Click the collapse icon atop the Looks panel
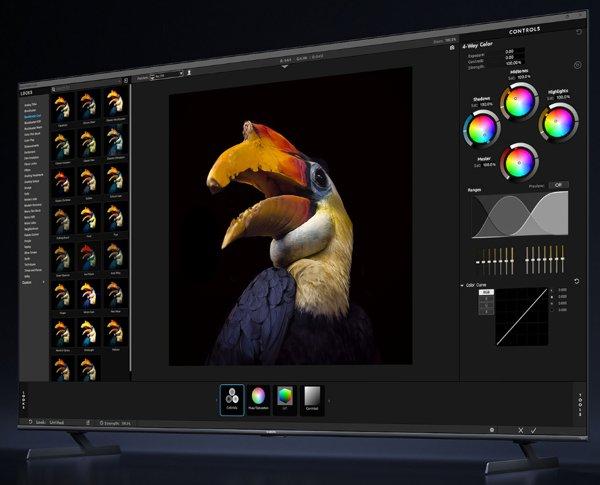 pos(126,80)
